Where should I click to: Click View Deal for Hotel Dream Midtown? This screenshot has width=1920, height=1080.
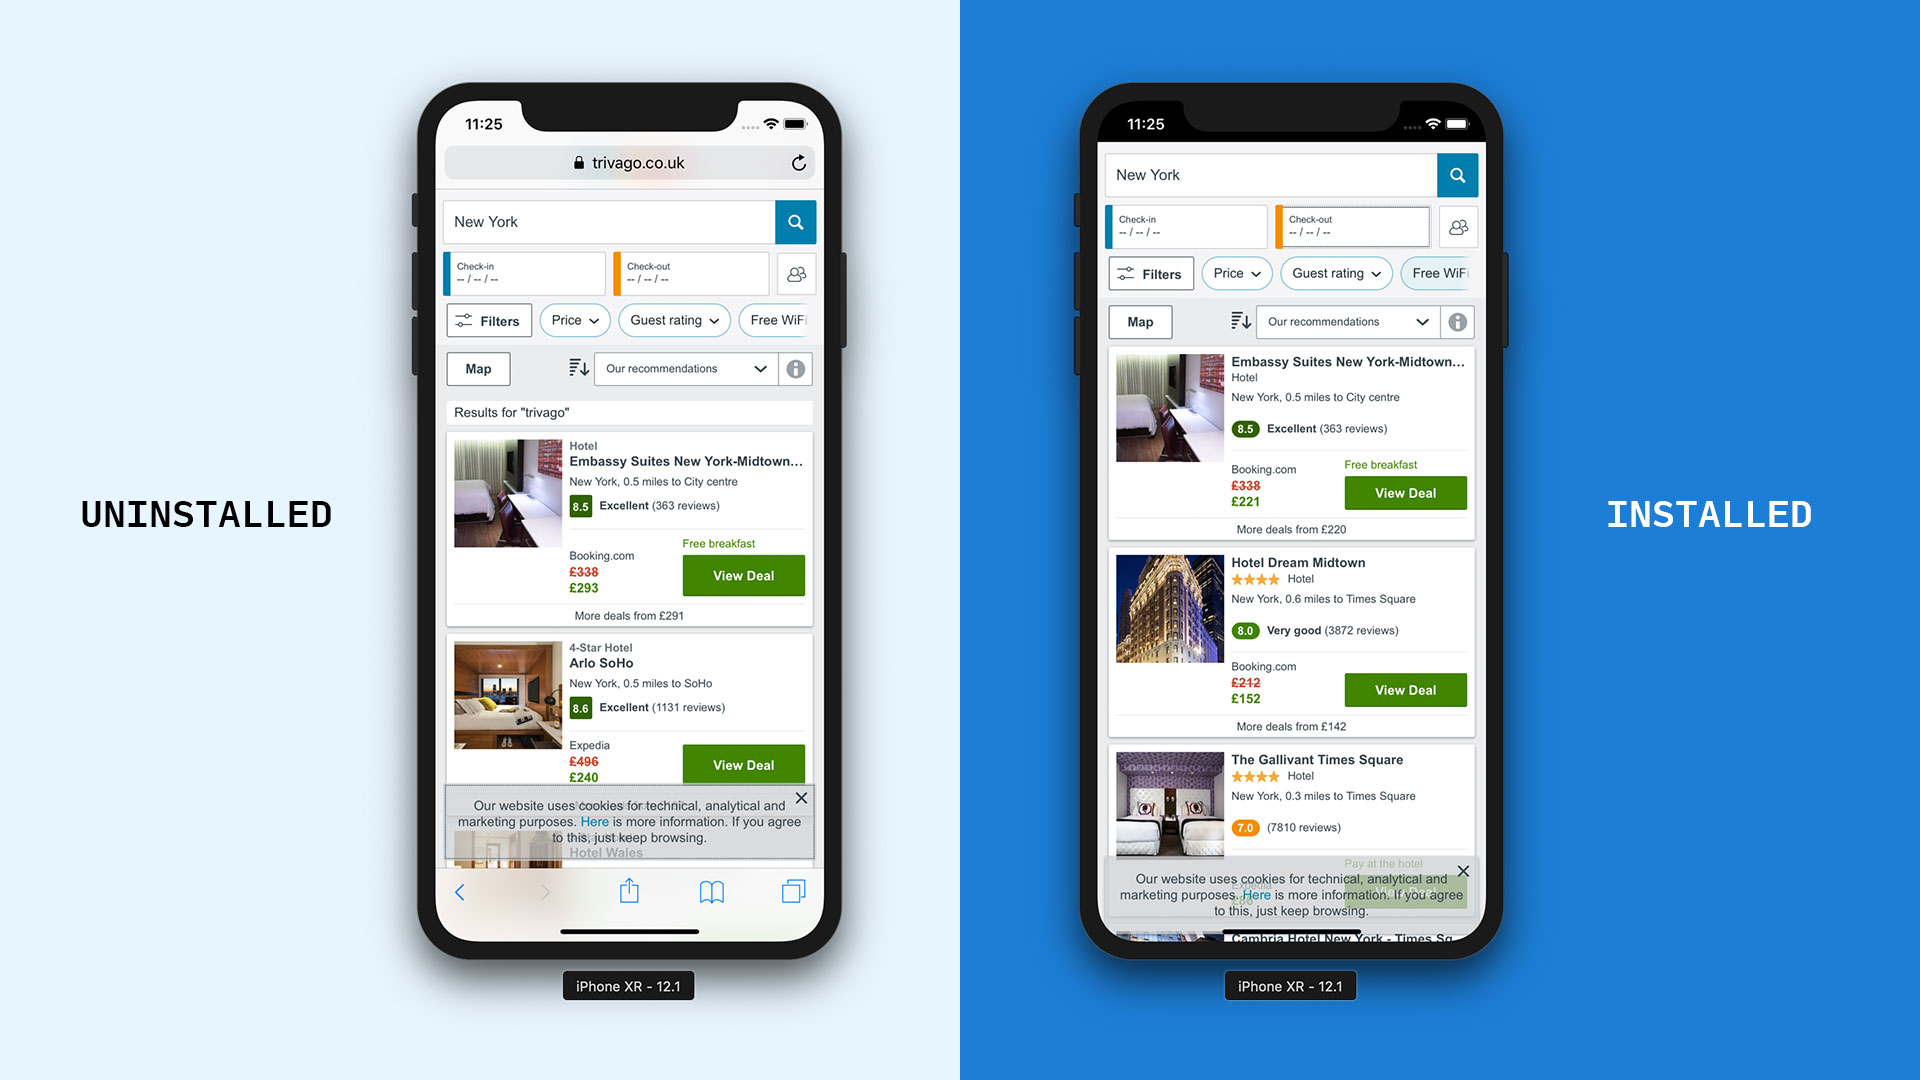(x=1403, y=690)
